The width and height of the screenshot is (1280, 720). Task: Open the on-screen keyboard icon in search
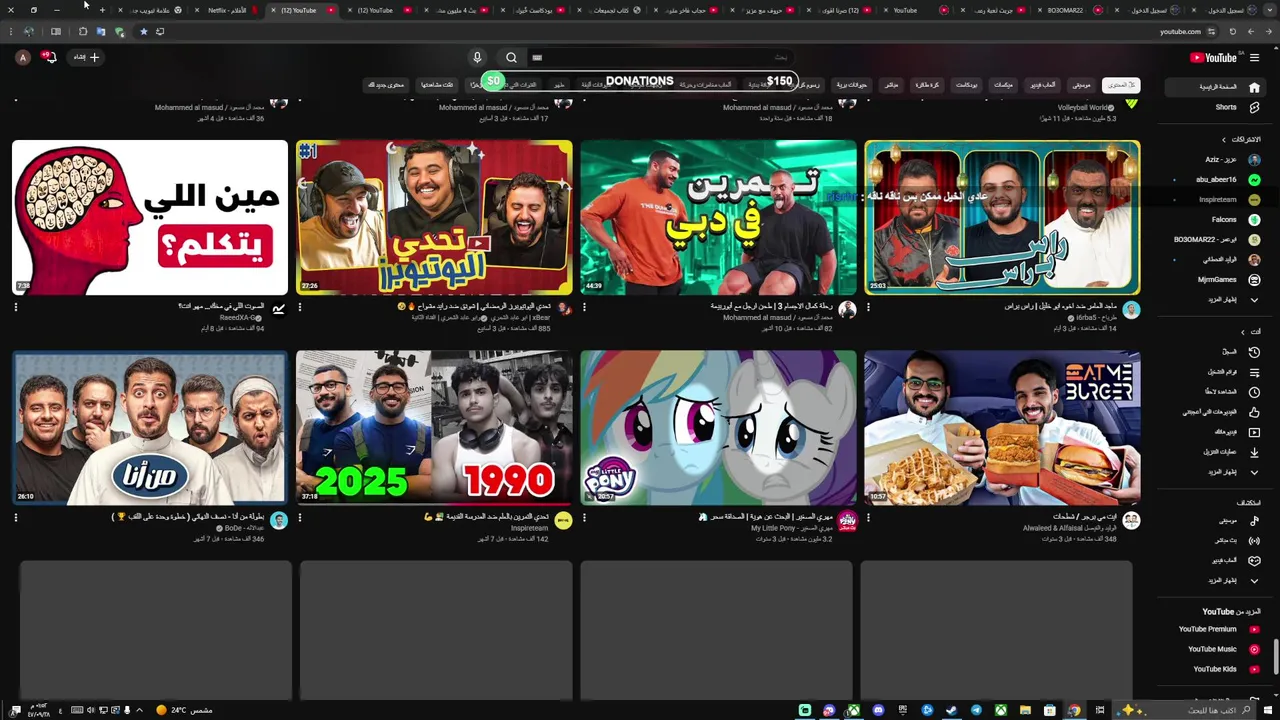tap(537, 58)
